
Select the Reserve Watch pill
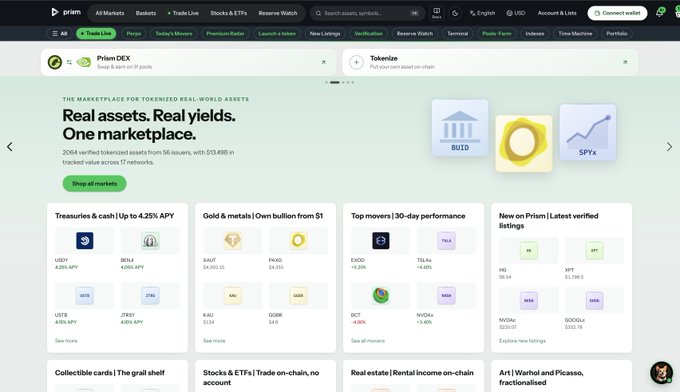click(415, 33)
